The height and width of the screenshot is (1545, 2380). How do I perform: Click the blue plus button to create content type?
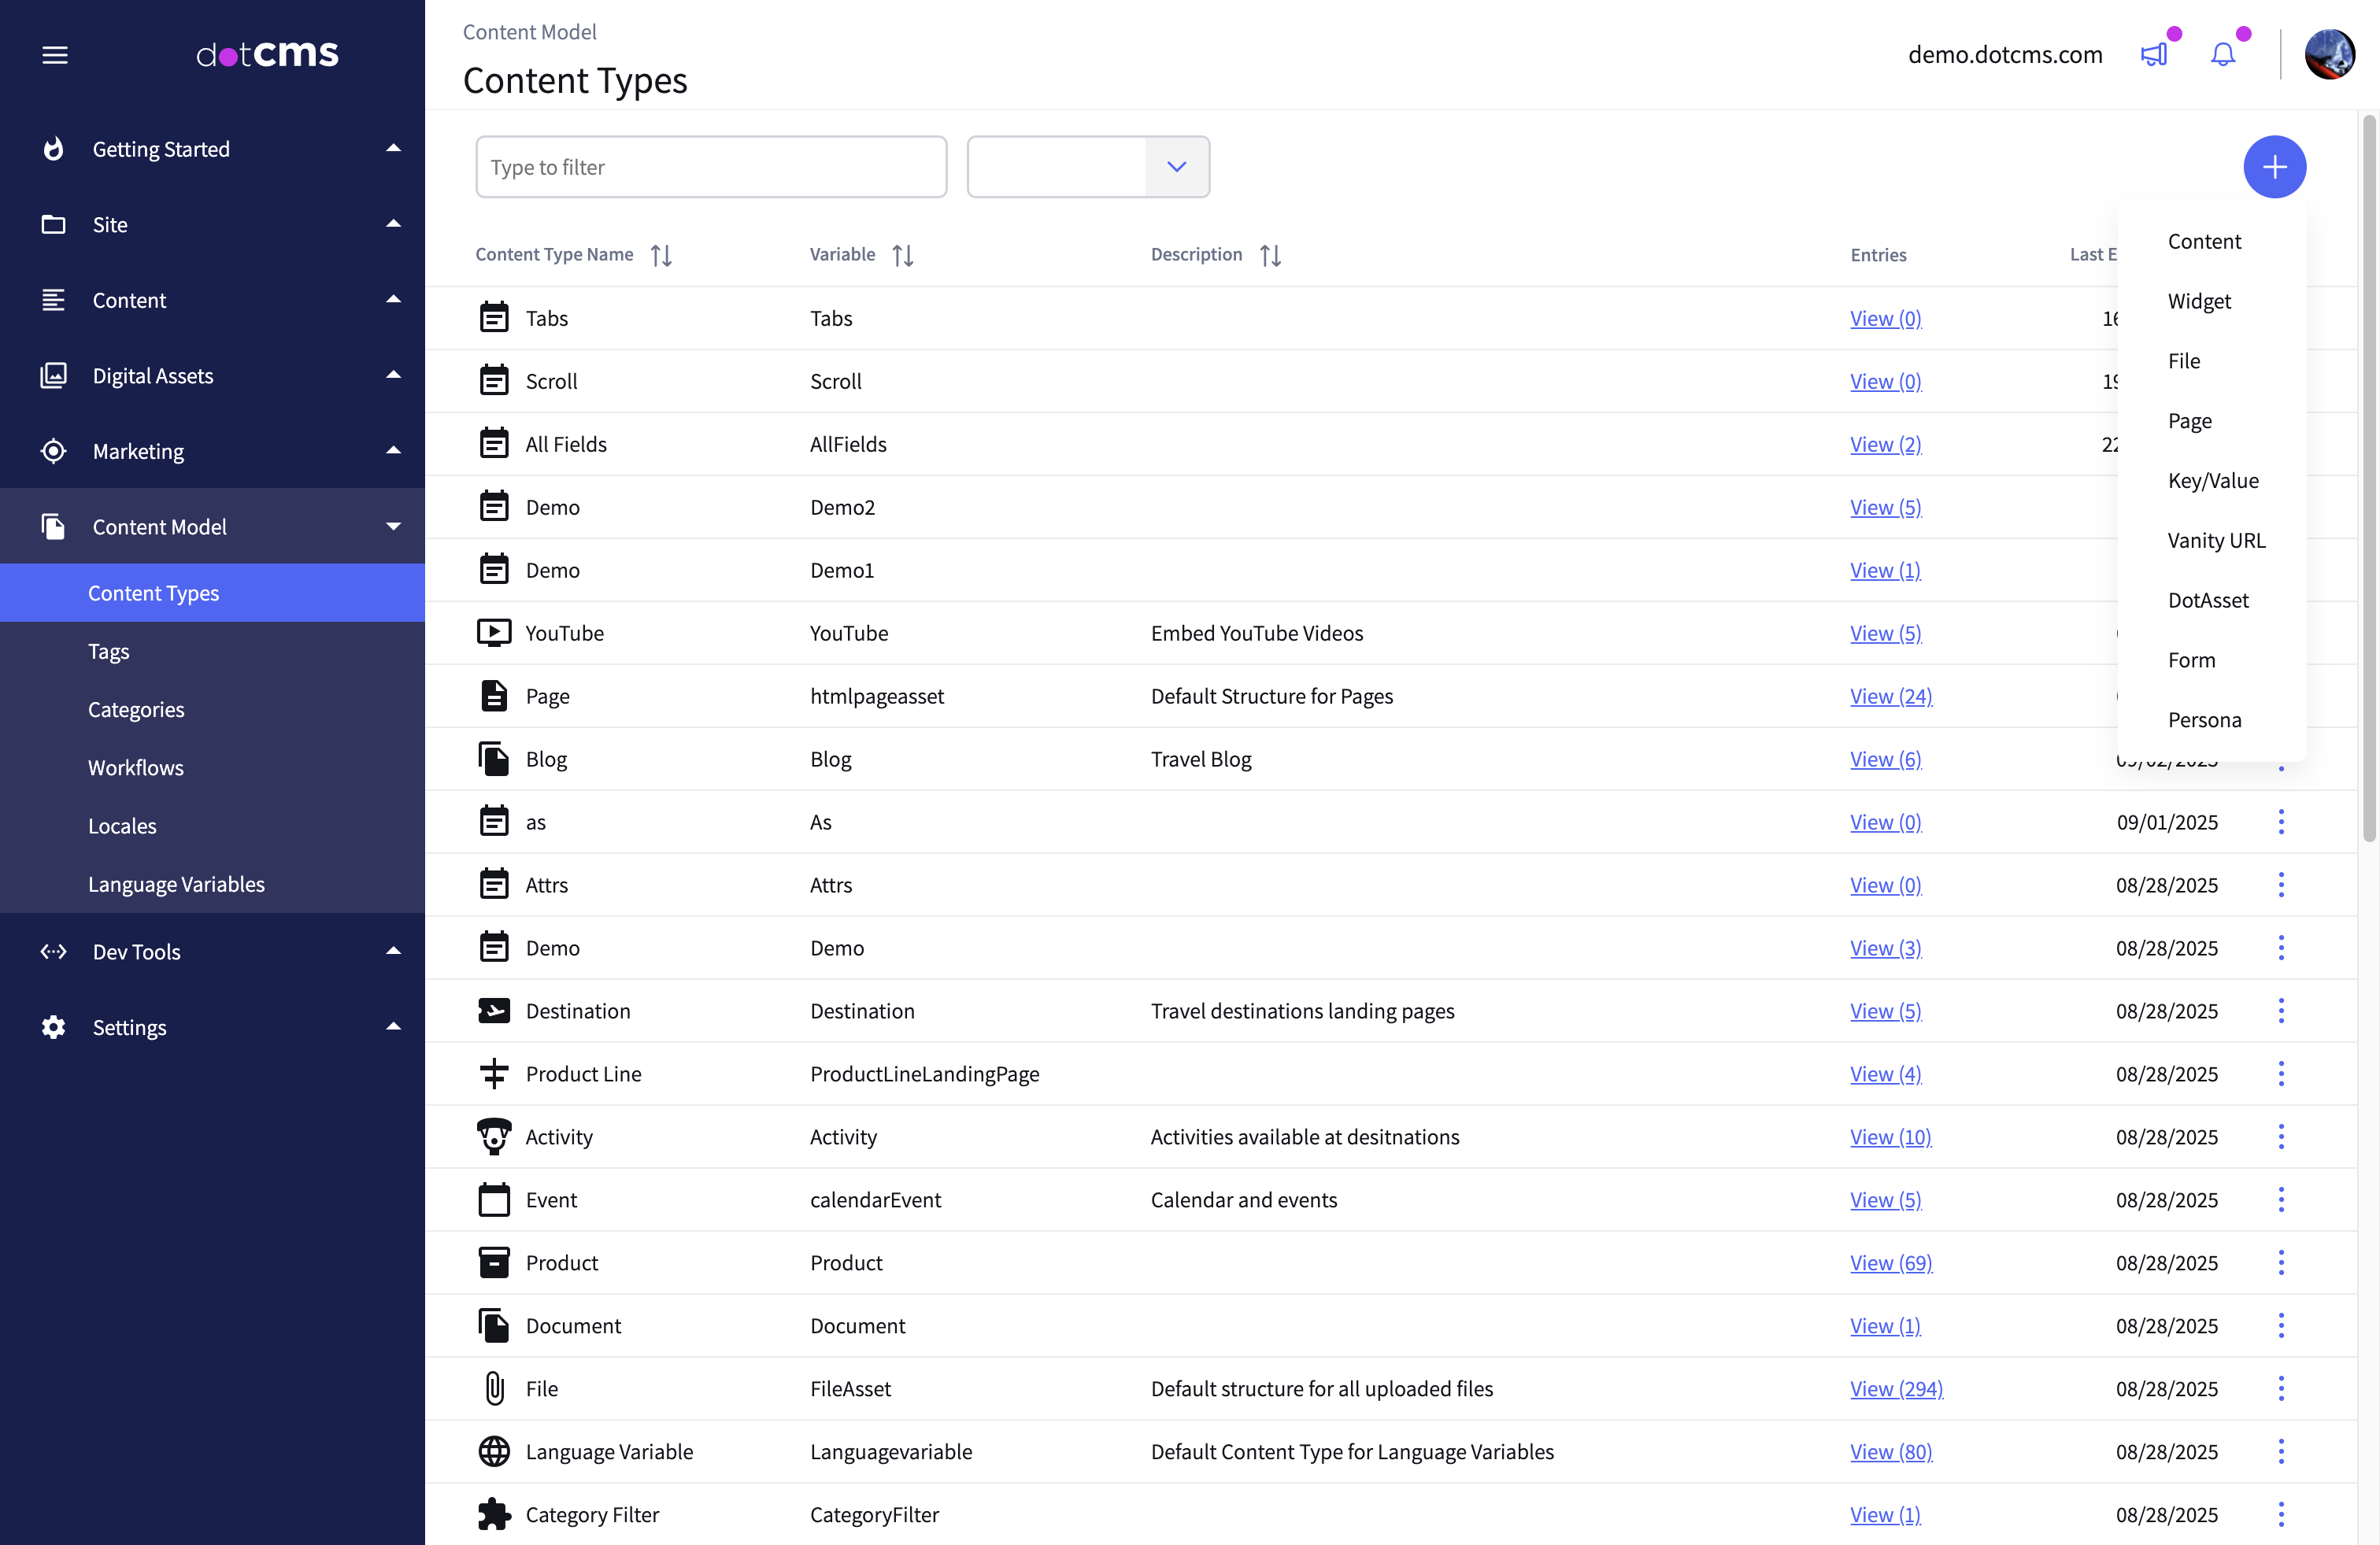2275,166
